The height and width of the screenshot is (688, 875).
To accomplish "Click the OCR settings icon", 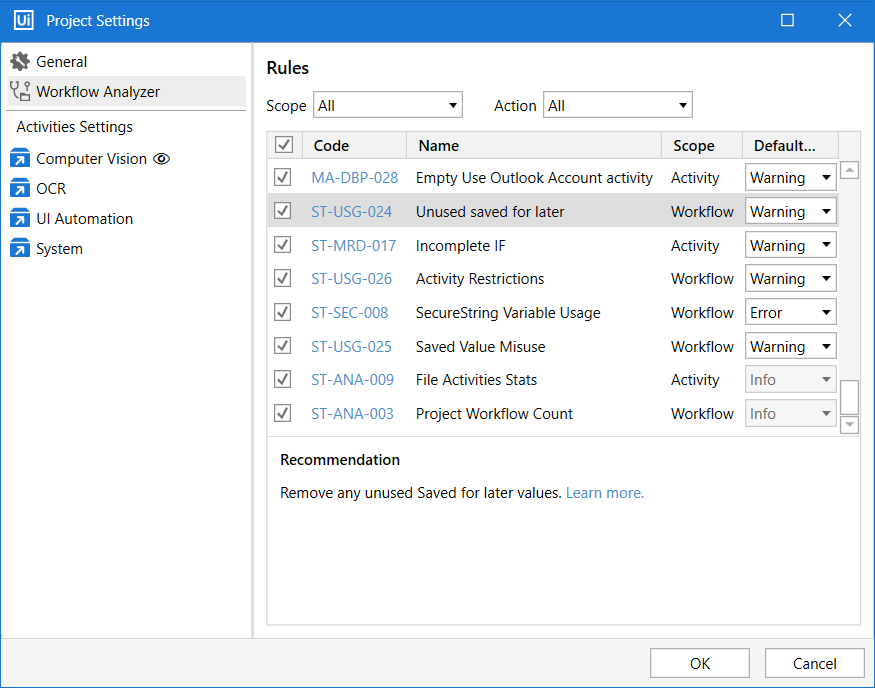I will 20,189.
